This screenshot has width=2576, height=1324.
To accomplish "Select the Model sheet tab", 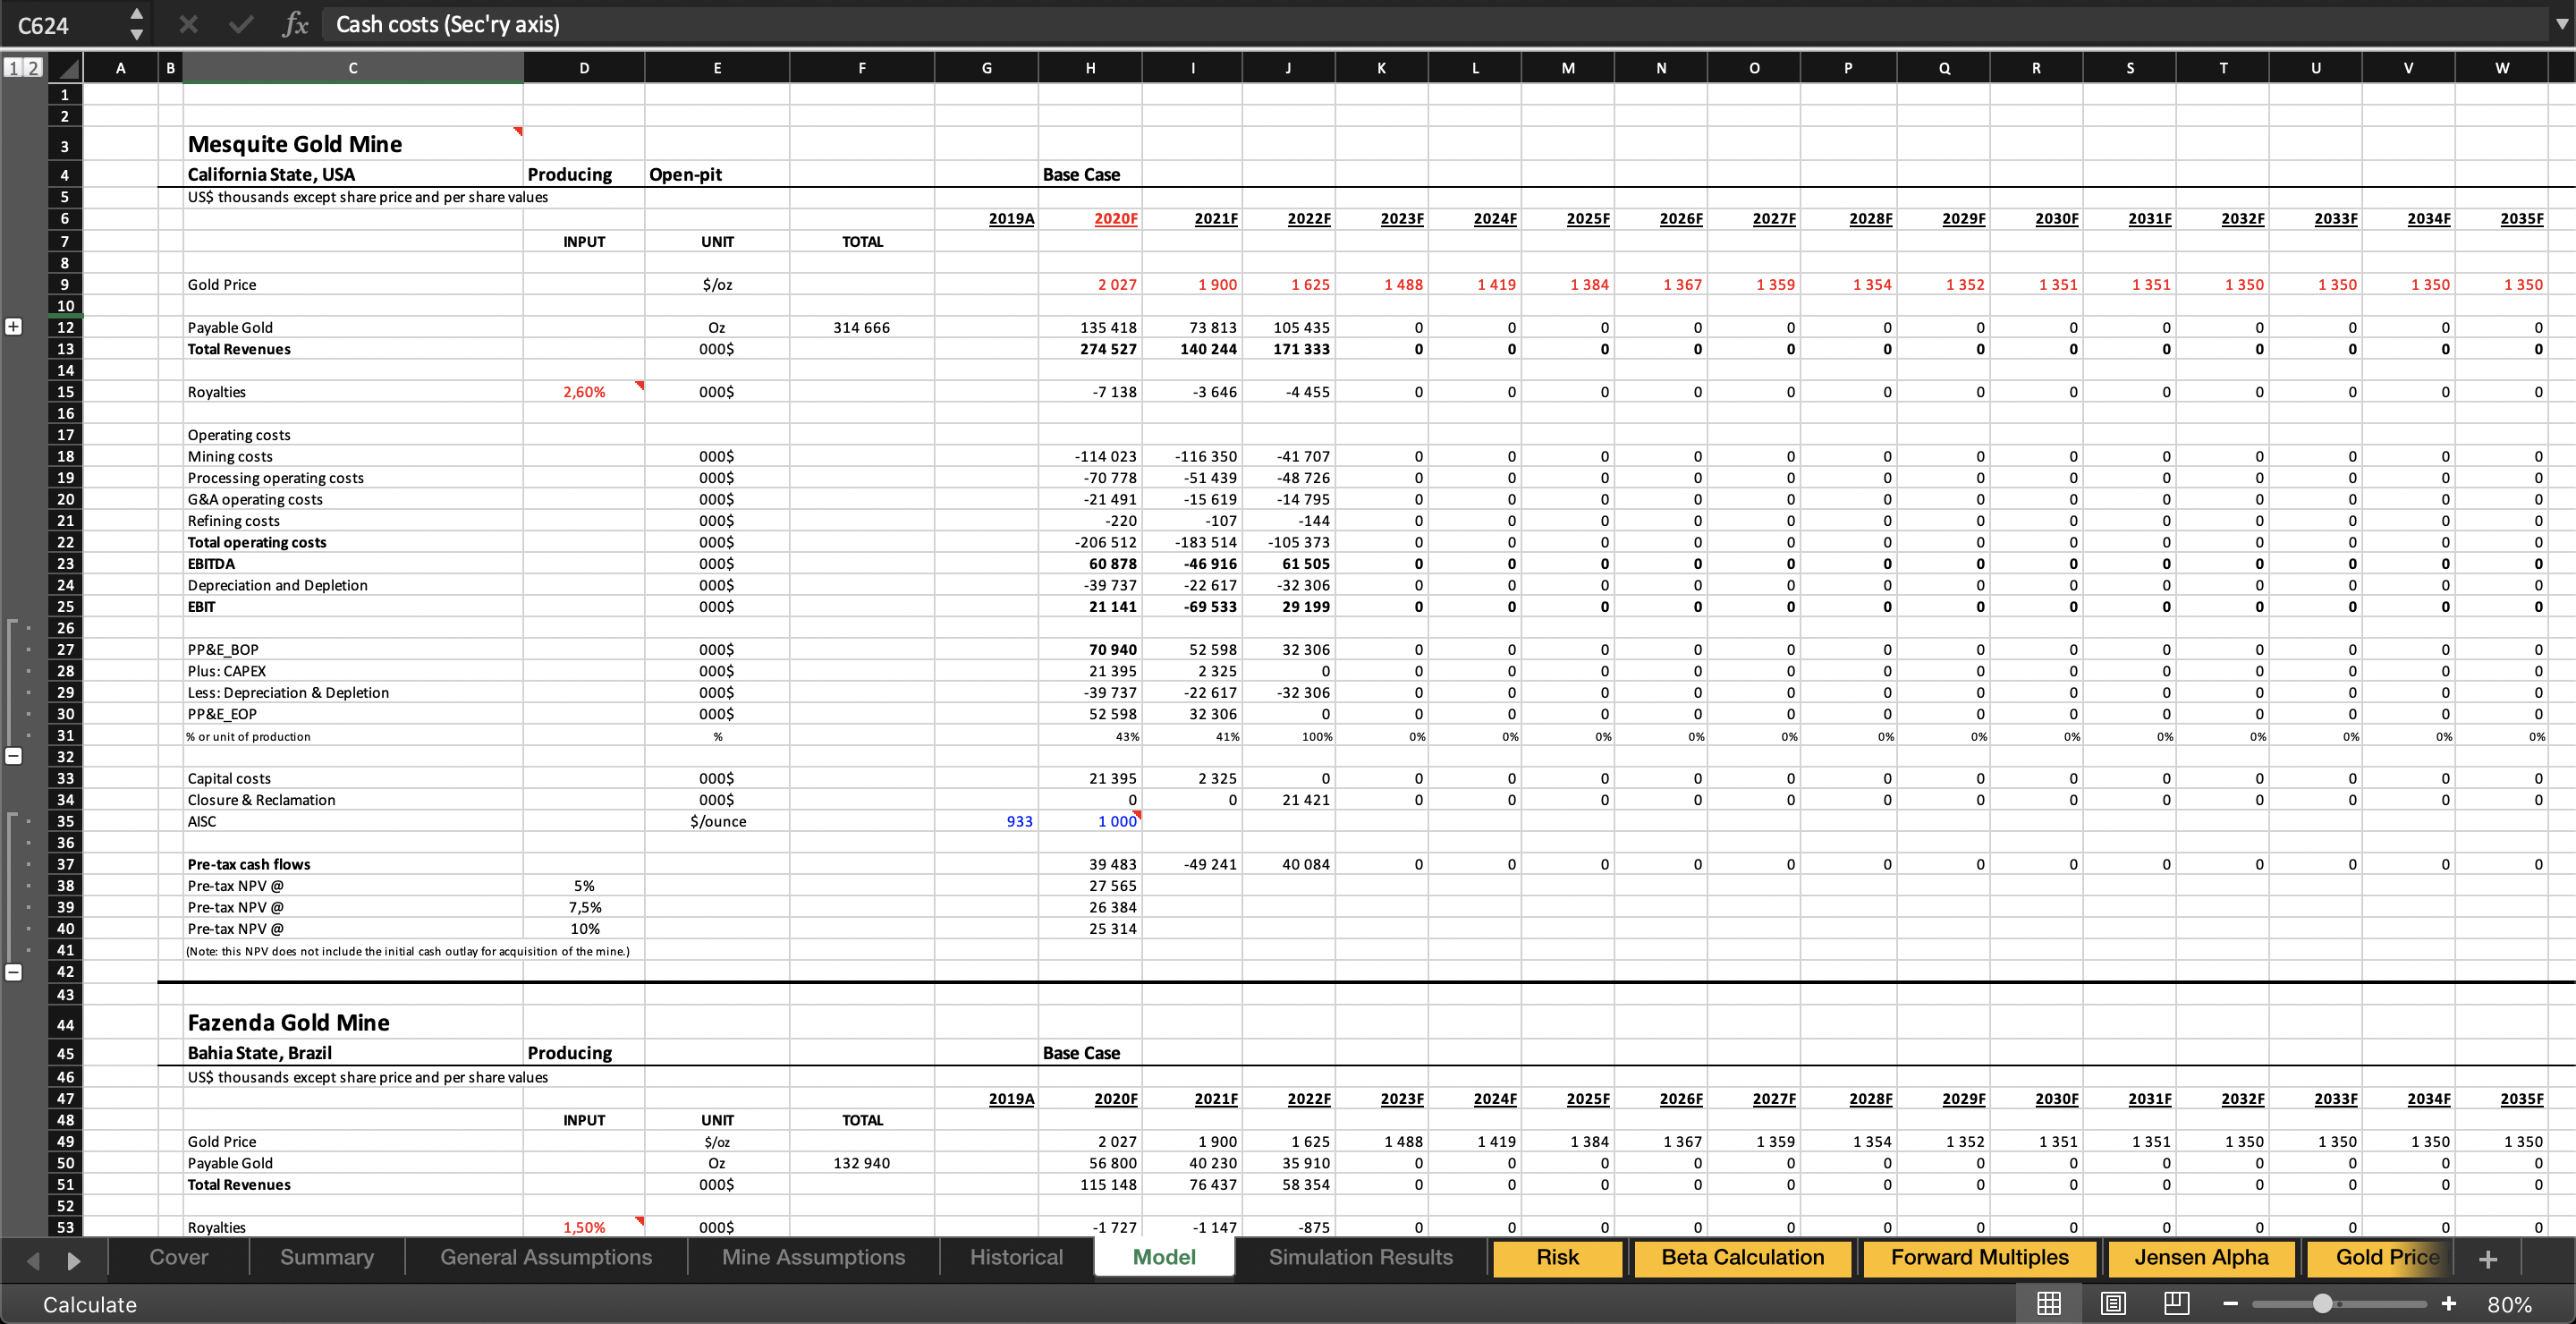I will tap(1164, 1257).
